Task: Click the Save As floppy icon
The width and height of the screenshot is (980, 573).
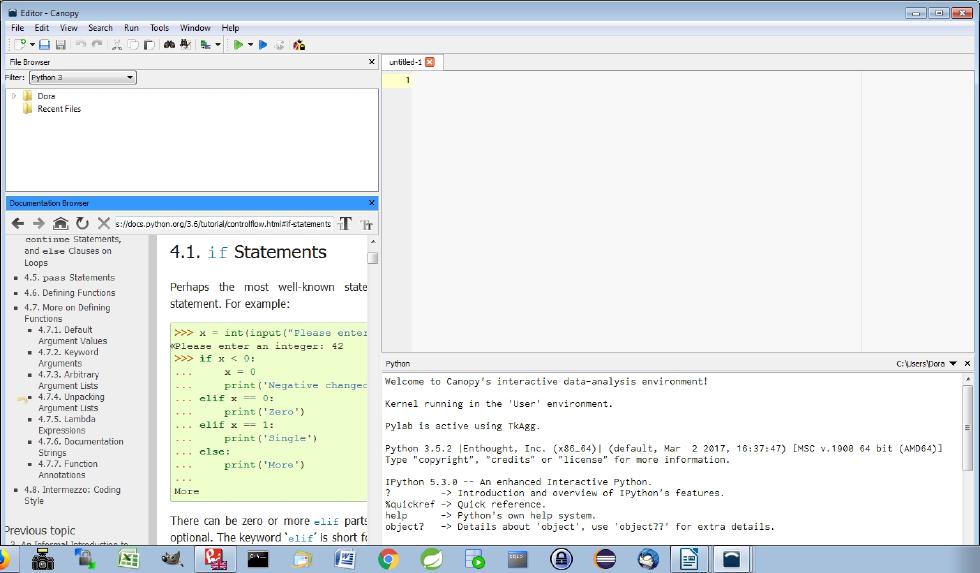Action: pos(61,44)
